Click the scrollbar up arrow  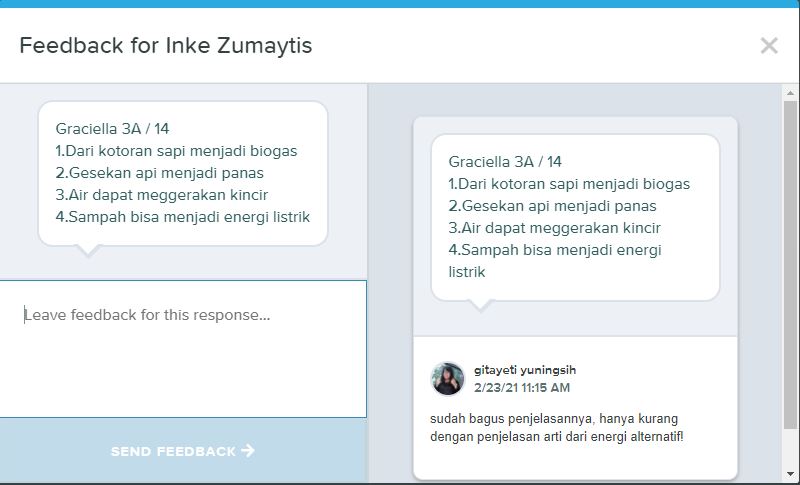pyautogui.click(x=790, y=93)
